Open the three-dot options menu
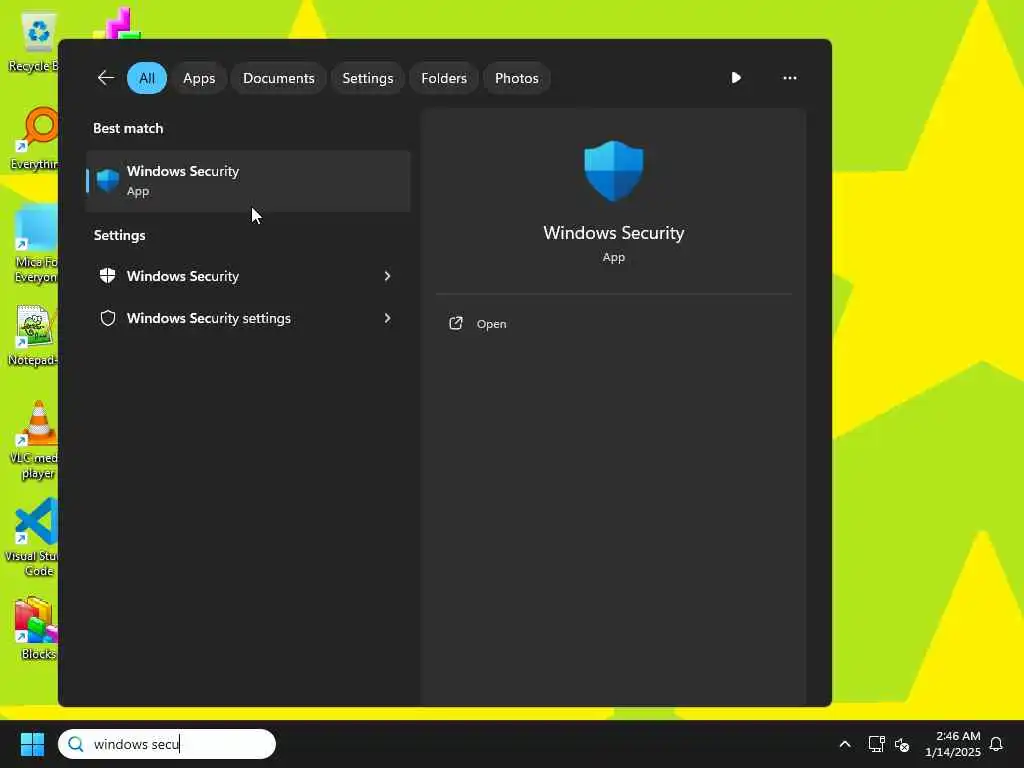Viewport: 1024px width, 768px height. pyautogui.click(x=790, y=78)
